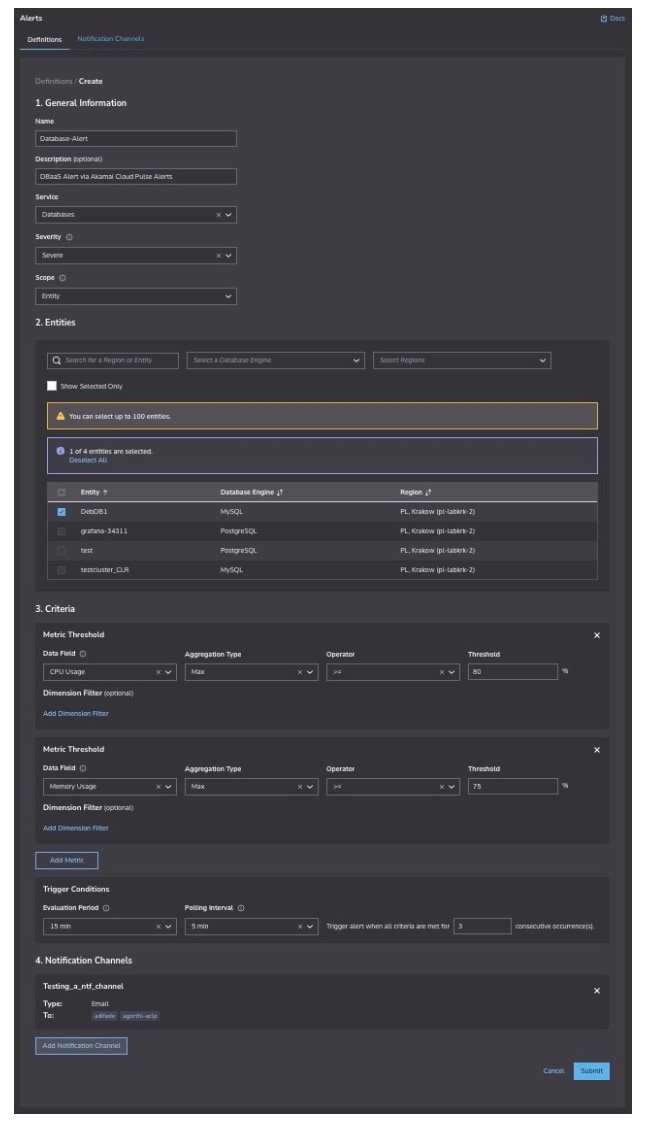
Task: Click the Description input field
Action: point(136,176)
